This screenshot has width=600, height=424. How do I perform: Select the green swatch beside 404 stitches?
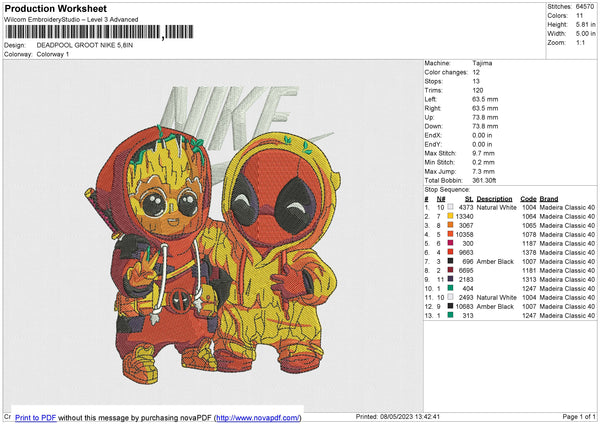point(450,288)
